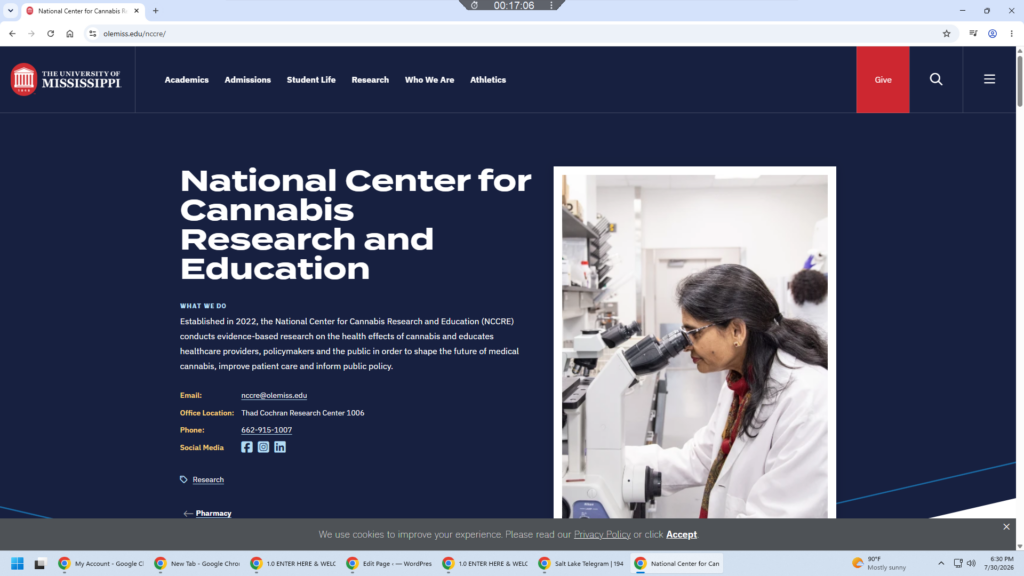Bookmark this page with the star icon

coord(946,34)
